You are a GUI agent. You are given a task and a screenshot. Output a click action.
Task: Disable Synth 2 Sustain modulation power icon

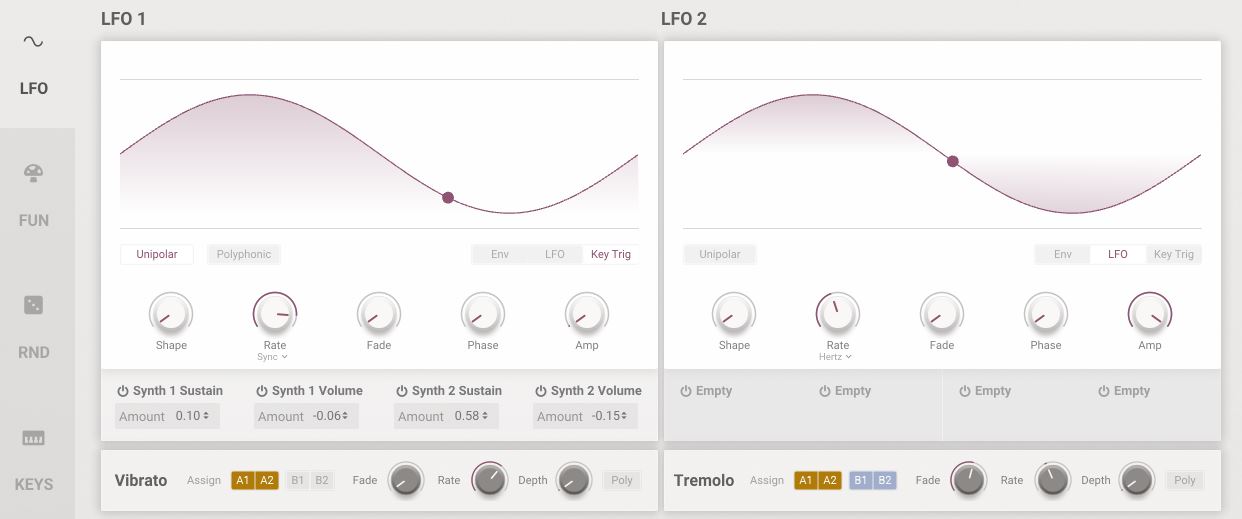[402, 391]
